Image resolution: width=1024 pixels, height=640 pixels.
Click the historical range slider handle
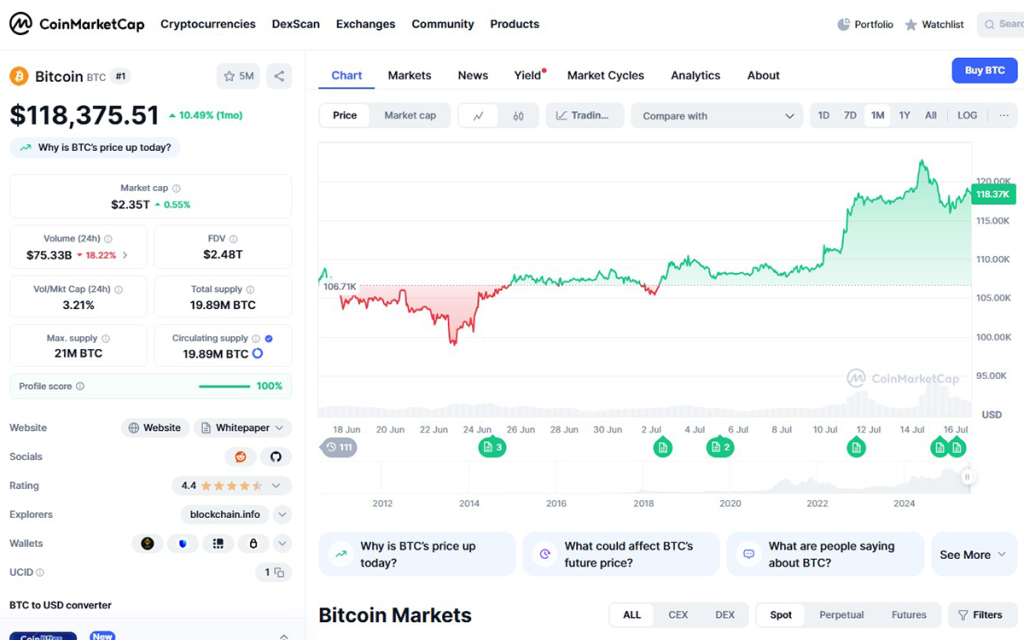pos(967,477)
